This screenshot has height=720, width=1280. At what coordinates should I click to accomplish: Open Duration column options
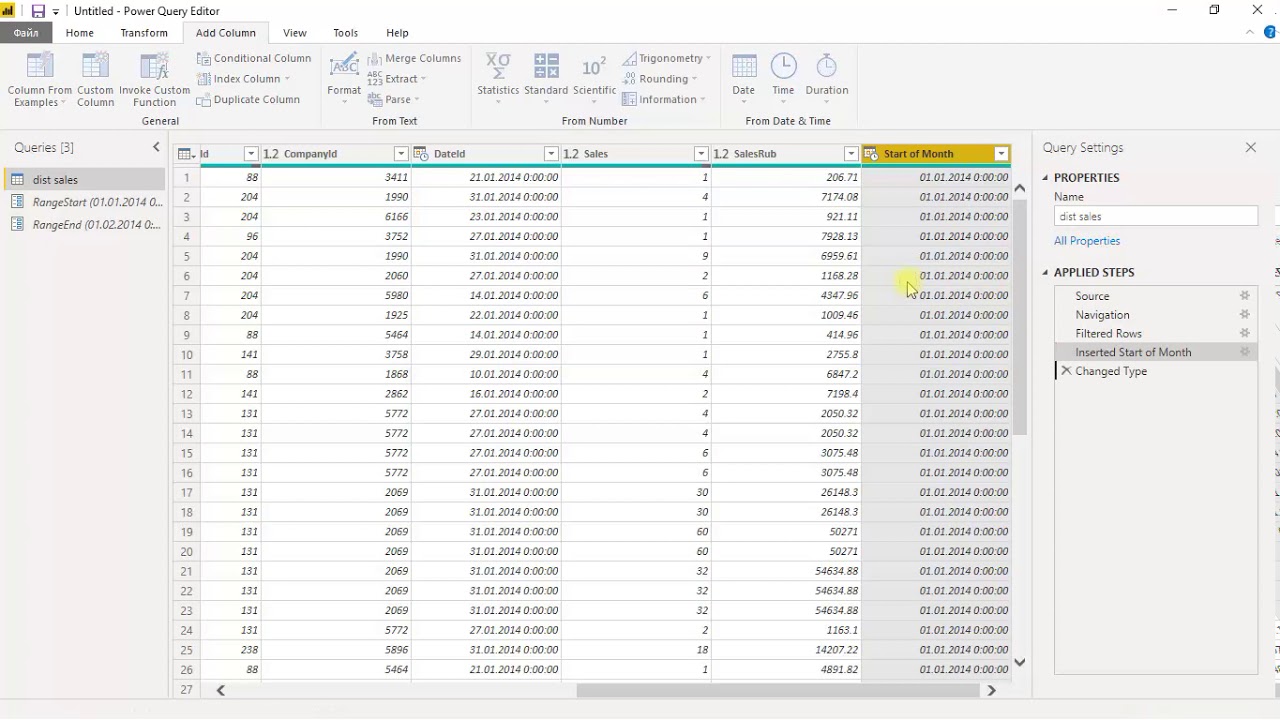click(x=827, y=78)
